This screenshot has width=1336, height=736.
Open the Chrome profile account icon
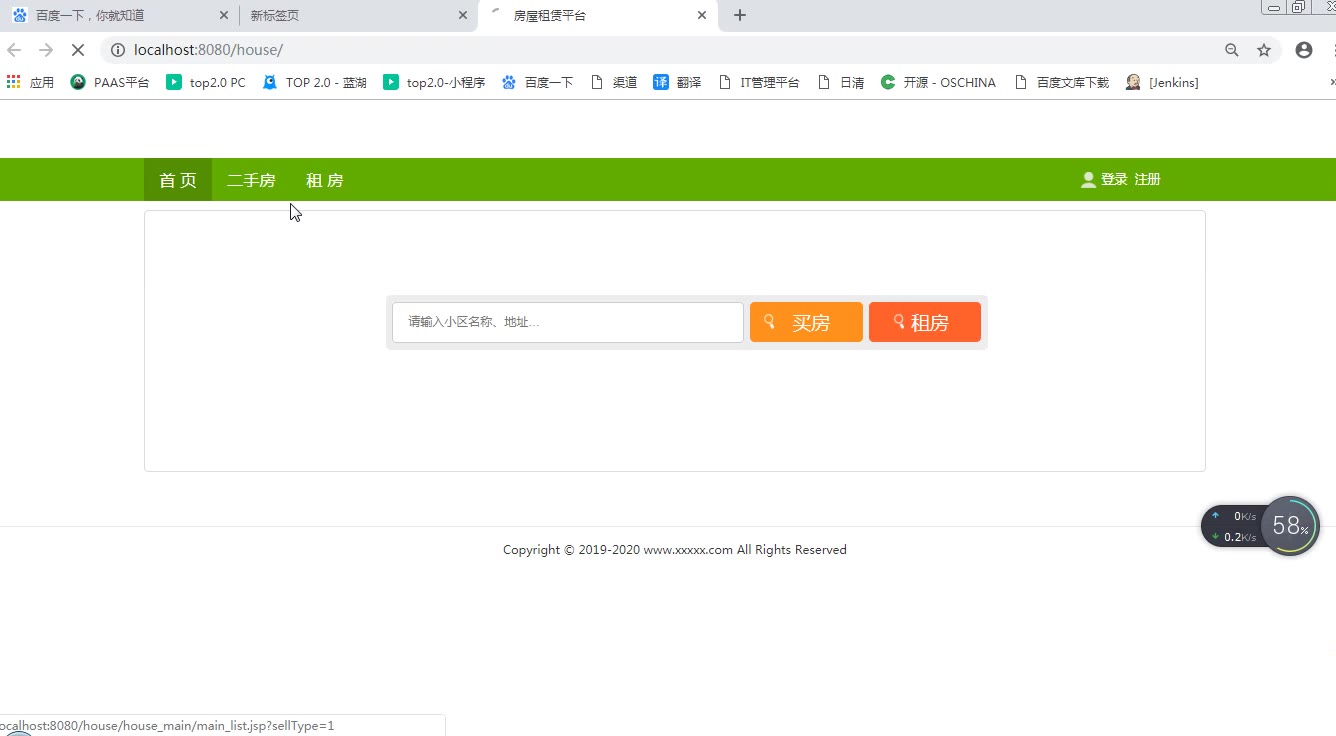pos(1304,50)
